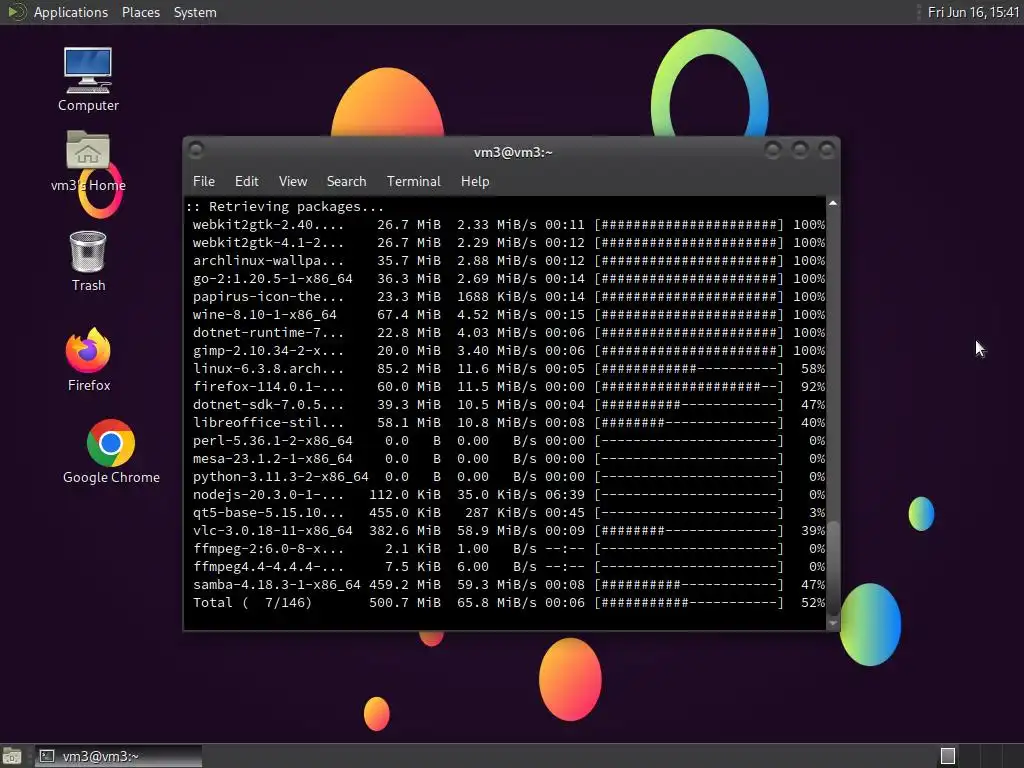Click the vm3@vm3:~ taskbar button

click(118, 756)
